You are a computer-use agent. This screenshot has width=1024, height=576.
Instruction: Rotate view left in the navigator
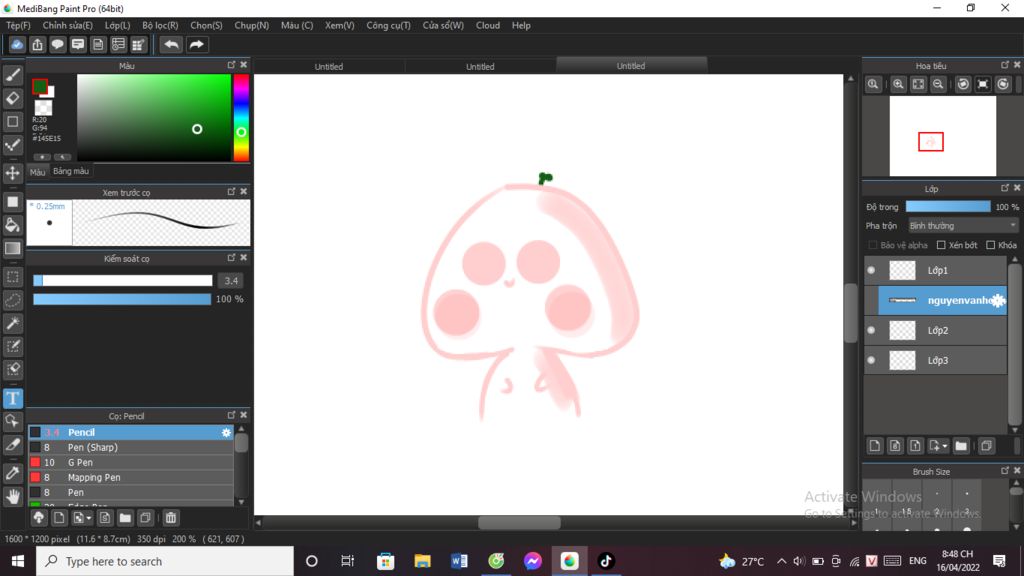(963, 84)
